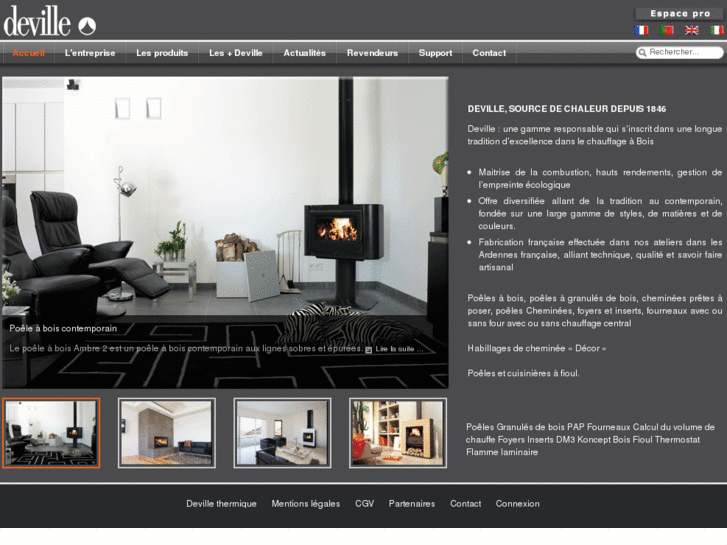The image size is (727, 545).
Task: Click the text Habillages de cheminée « Décor »
Action: (536, 348)
